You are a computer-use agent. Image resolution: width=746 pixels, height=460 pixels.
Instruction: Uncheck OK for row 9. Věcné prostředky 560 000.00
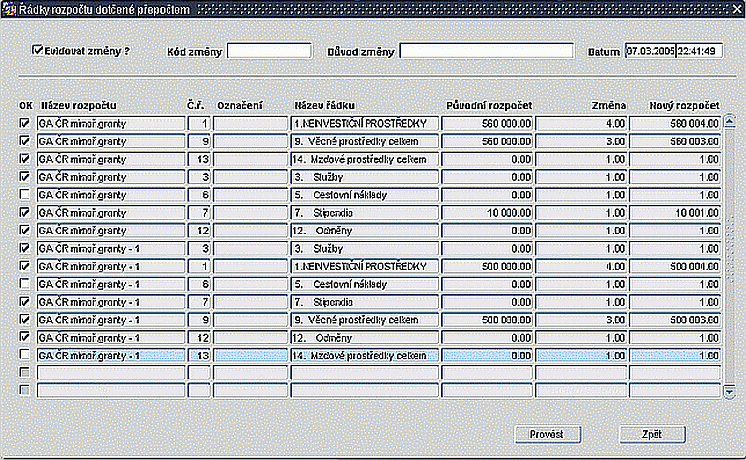[x=24, y=141]
